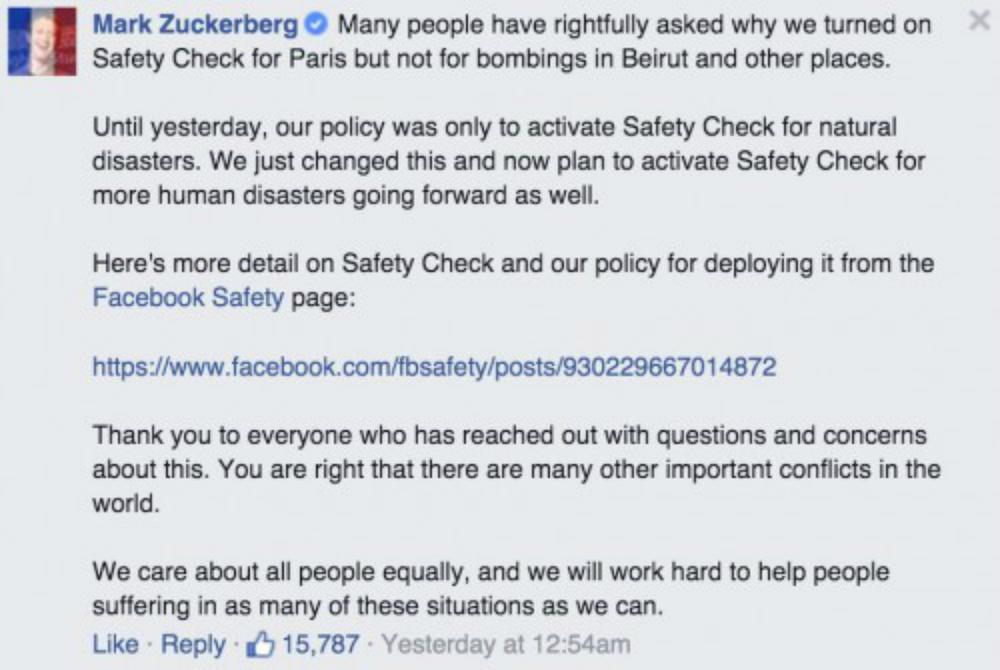This screenshot has width=1000, height=670.
Task: Open the 'Yesterday at 12:54am' timestamp
Action: (x=506, y=645)
